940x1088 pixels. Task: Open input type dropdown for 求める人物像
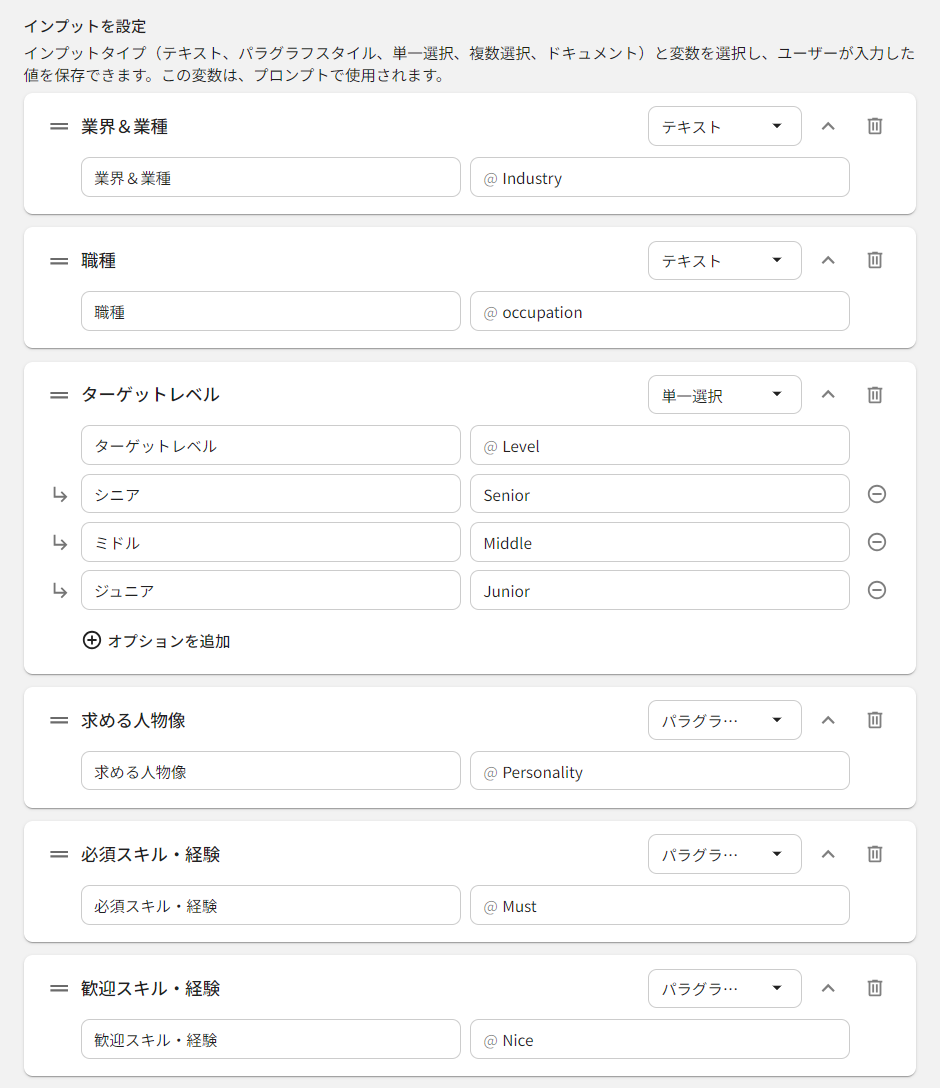pyautogui.click(x=724, y=720)
